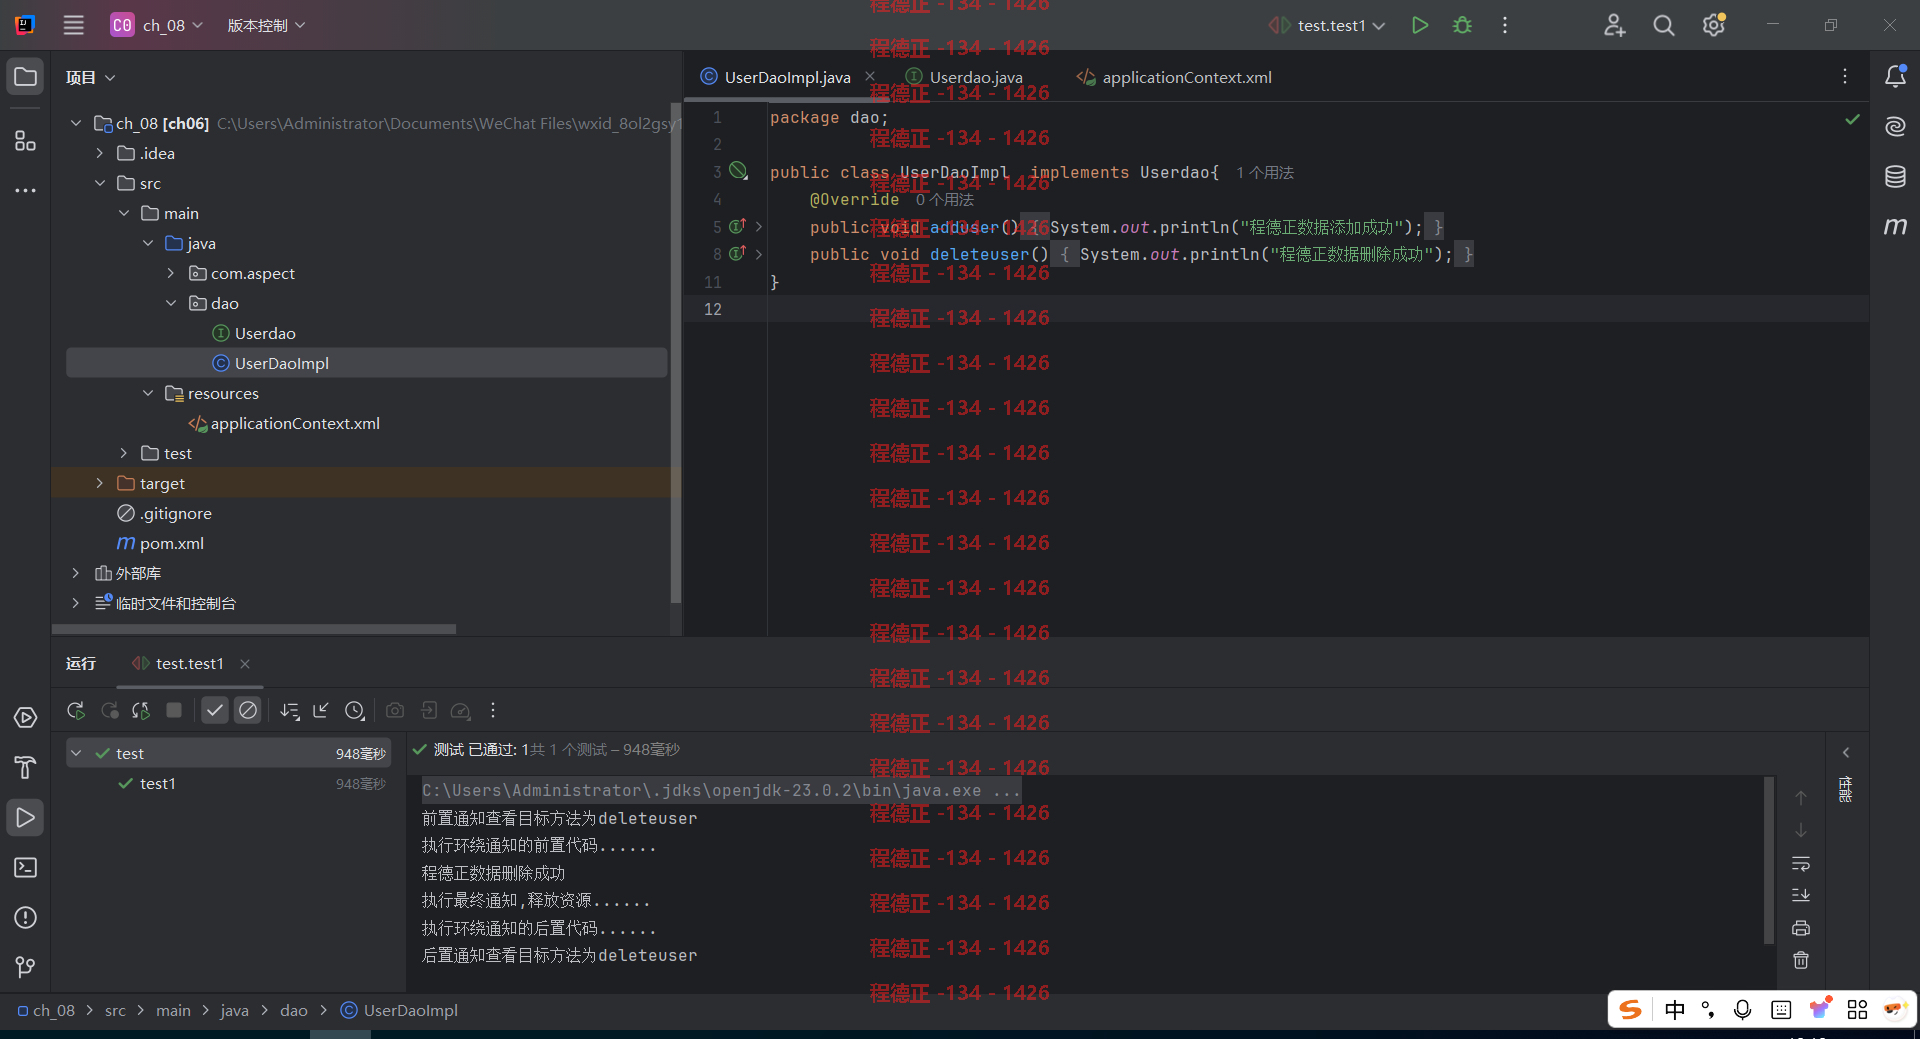
Task: Click the project tree horizontal scrollbar
Action: (255, 629)
